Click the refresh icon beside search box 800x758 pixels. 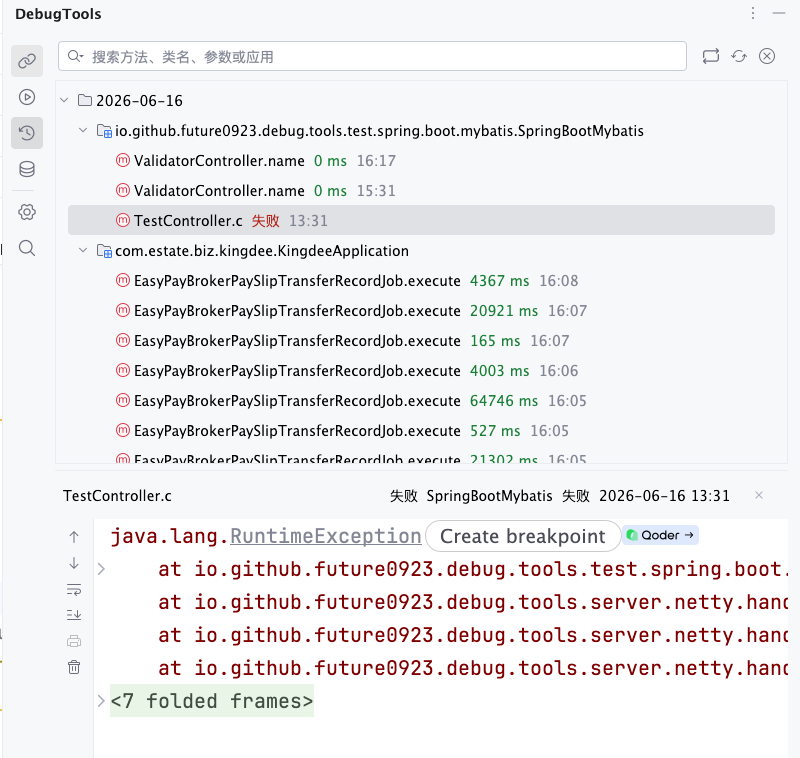(x=739, y=56)
